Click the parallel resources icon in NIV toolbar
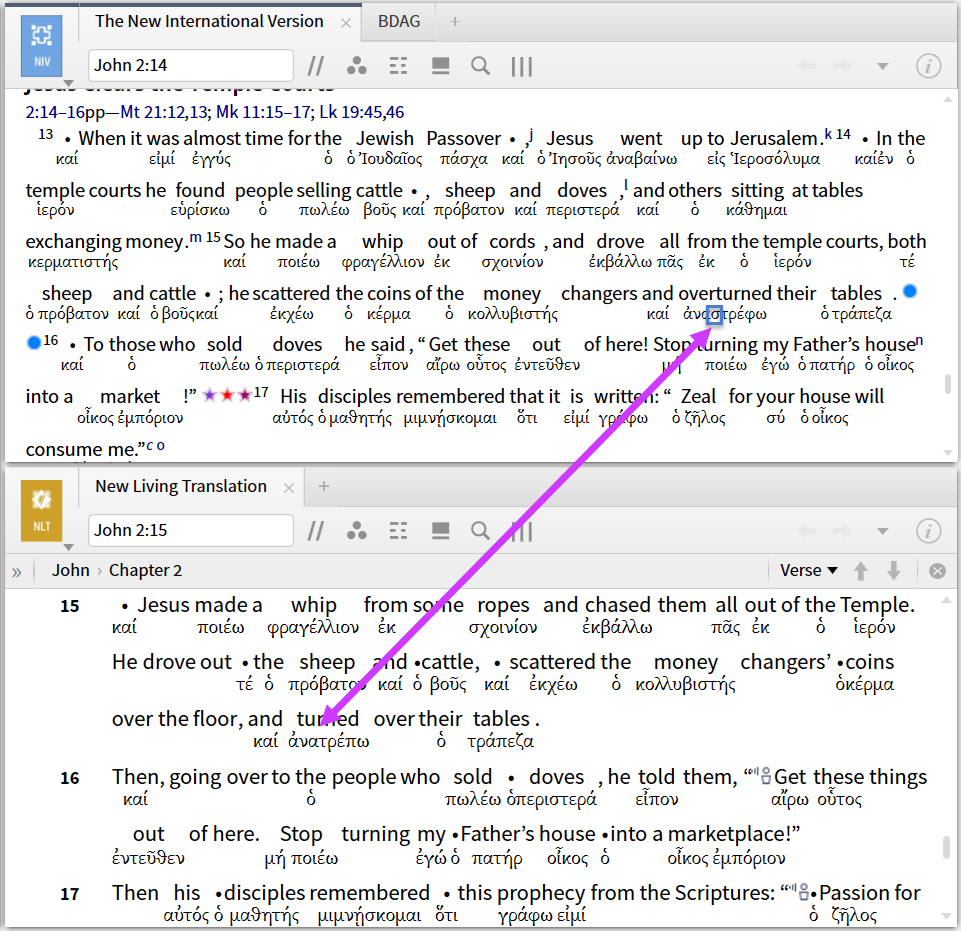 click(x=316, y=66)
